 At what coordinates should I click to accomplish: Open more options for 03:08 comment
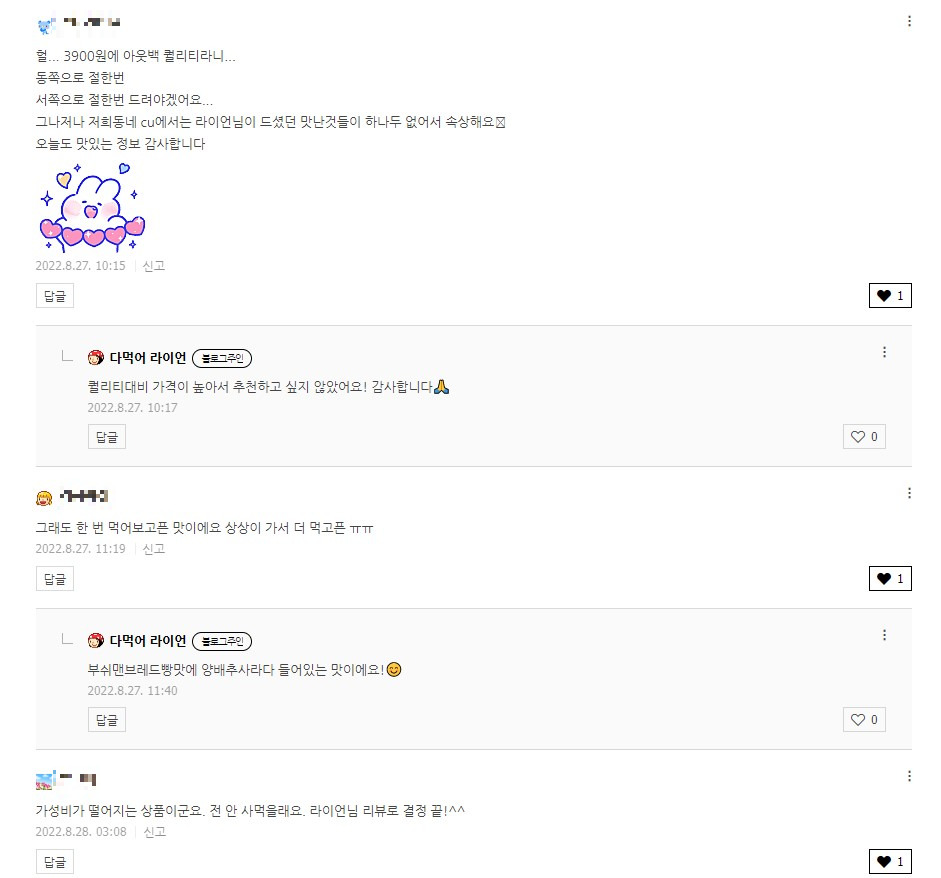pos(909,776)
